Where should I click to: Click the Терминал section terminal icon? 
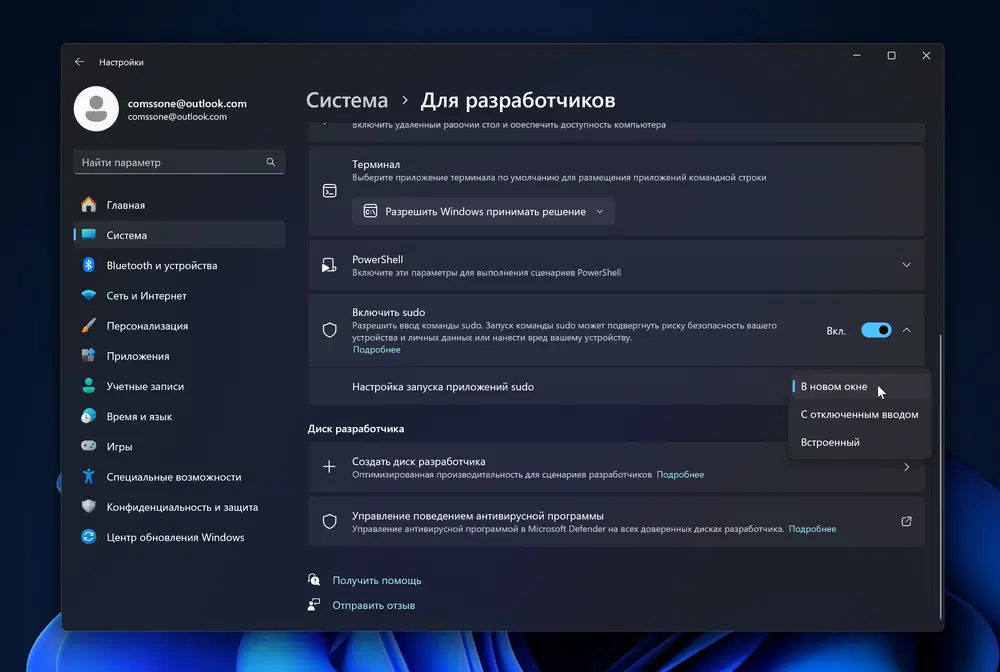point(330,191)
